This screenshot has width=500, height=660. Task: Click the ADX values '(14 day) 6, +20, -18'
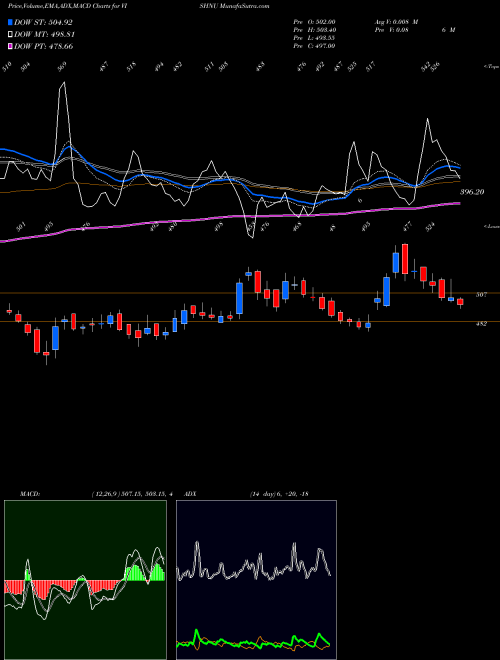[279, 494]
